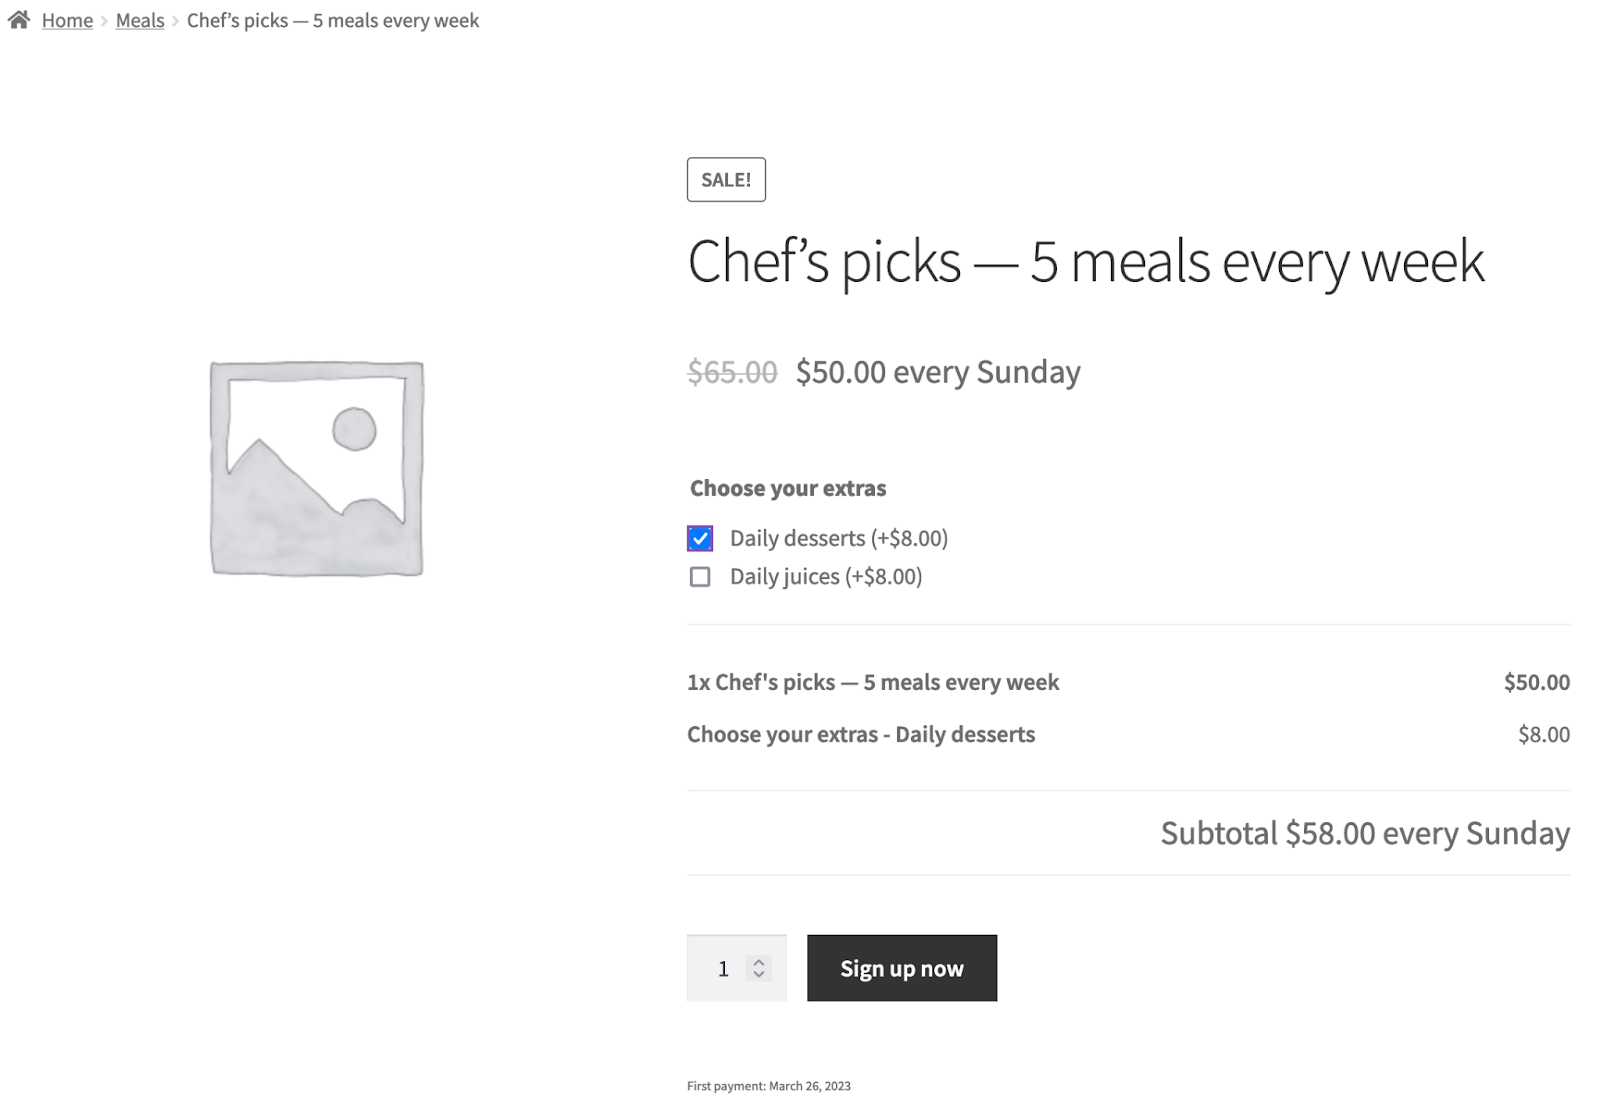Open the Meals category page
This screenshot has width=1600, height=1115.
[139, 20]
